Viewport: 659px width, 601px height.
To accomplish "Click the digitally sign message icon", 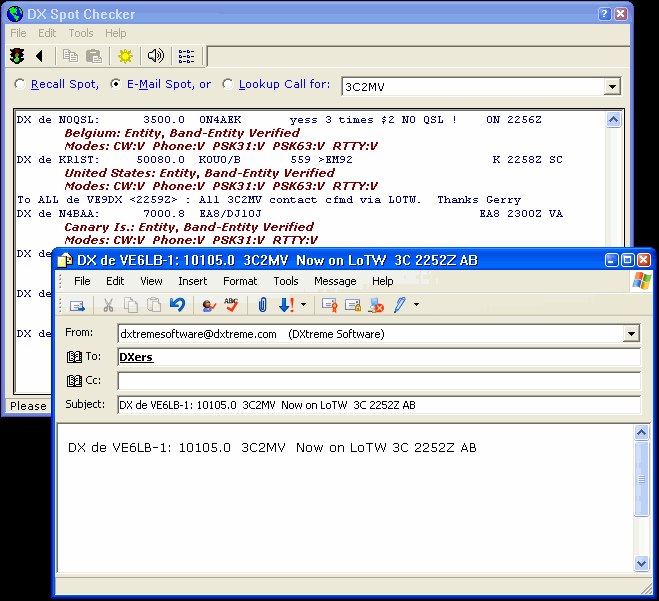I will 330,305.
